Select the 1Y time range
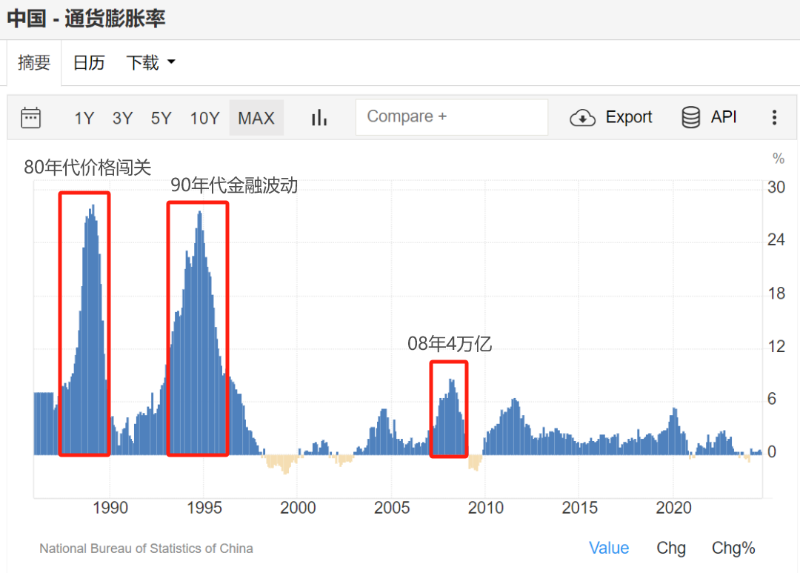This screenshot has width=800, height=573. (x=84, y=118)
